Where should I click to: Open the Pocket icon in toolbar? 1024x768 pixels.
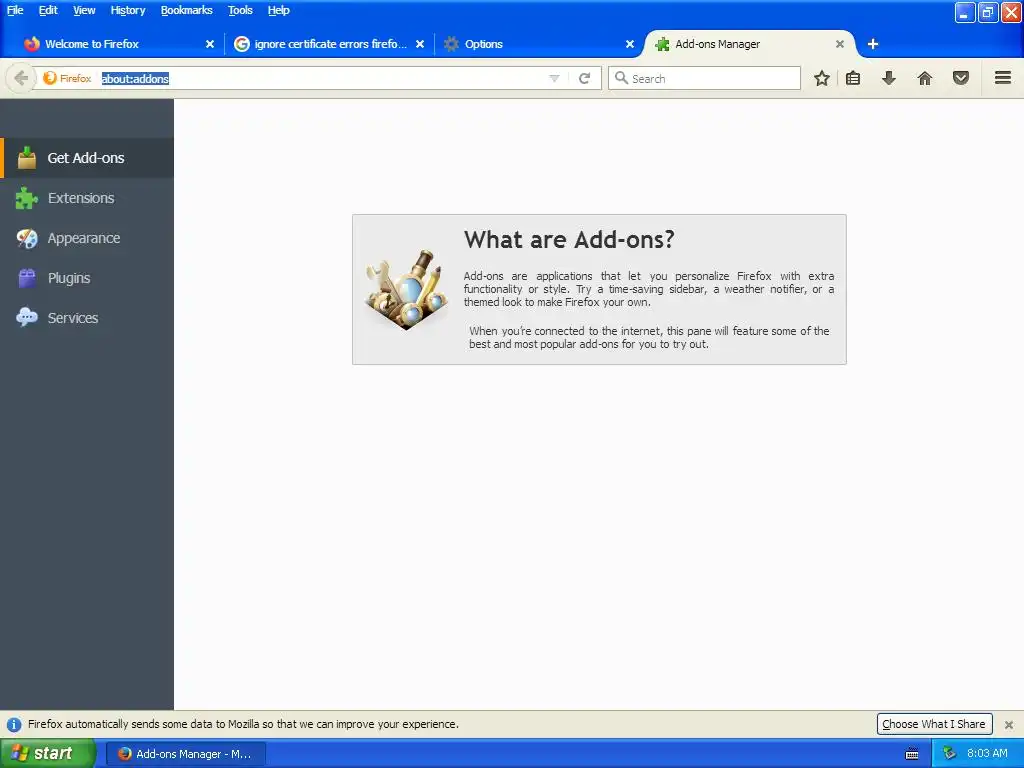click(x=961, y=78)
